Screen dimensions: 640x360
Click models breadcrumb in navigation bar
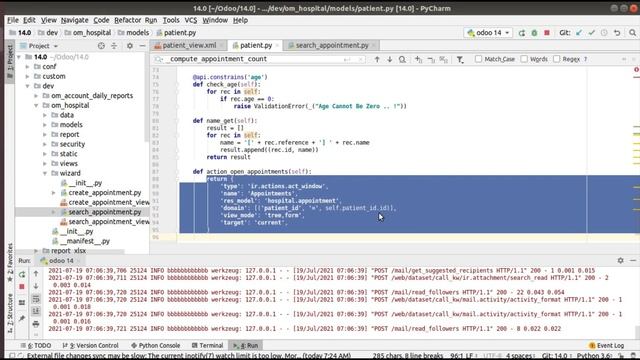(x=133, y=33)
